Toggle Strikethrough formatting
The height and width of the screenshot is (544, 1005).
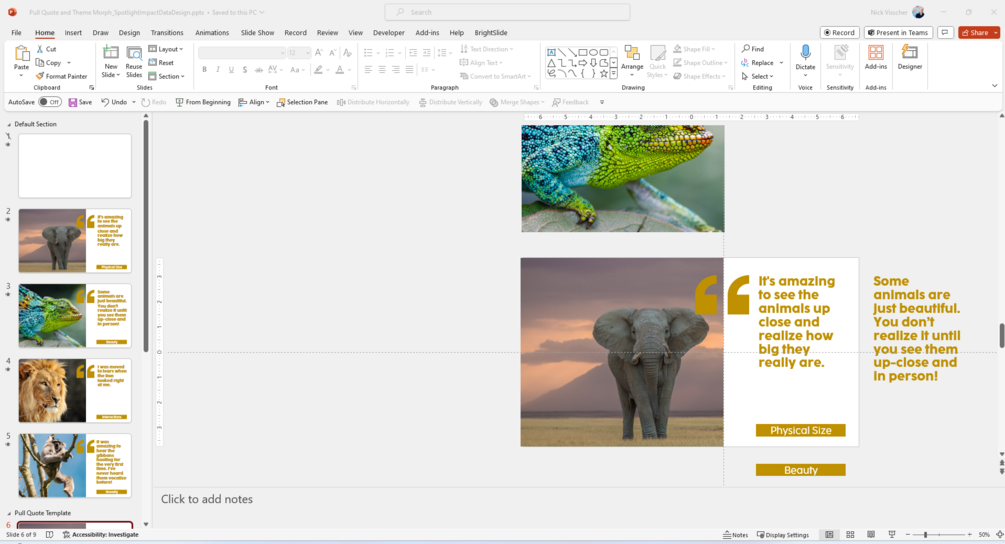[x=258, y=69]
